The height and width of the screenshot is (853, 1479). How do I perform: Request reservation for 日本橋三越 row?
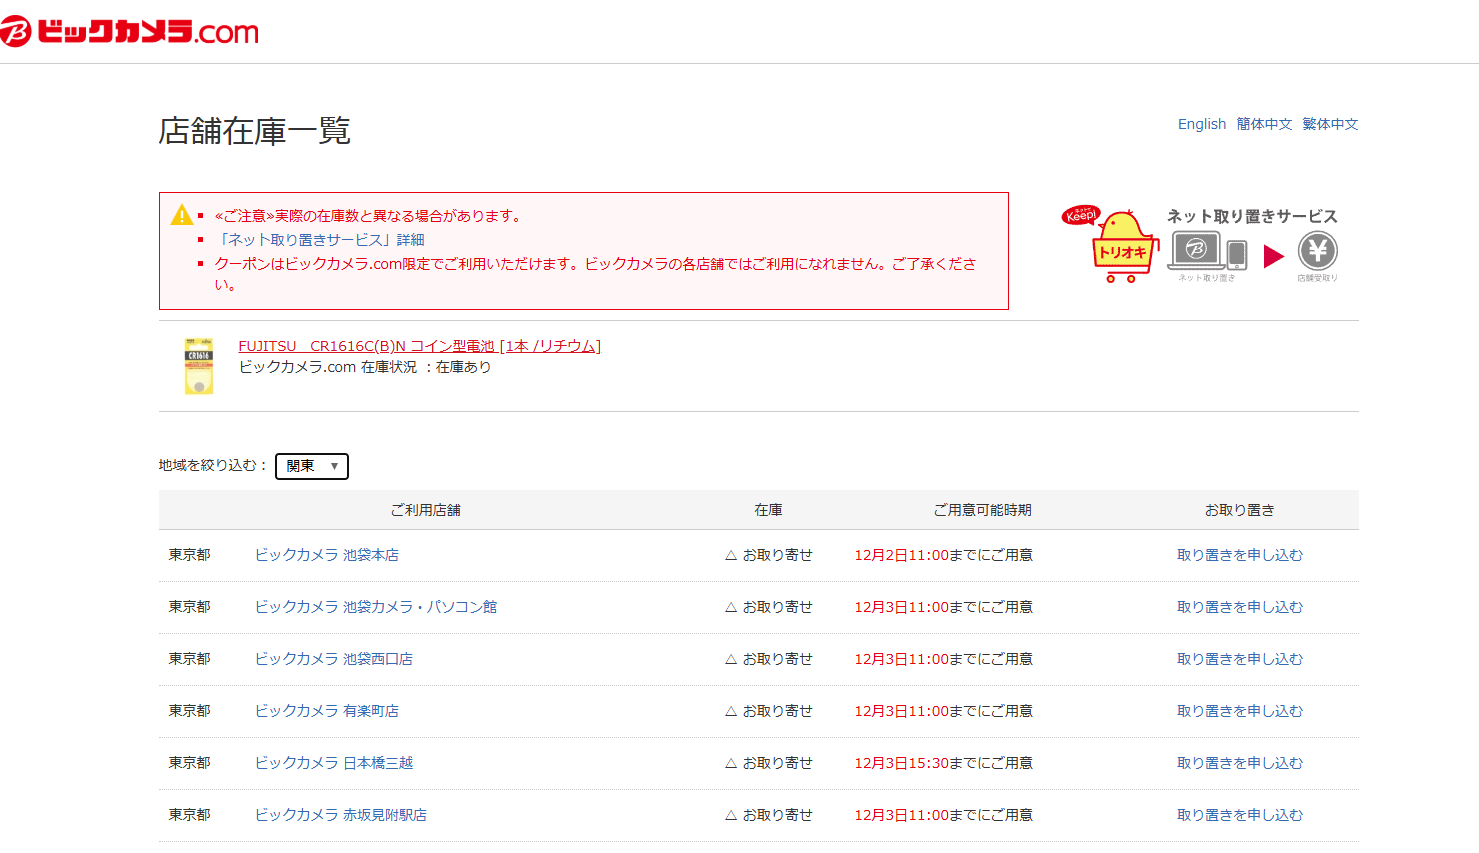tap(1239, 763)
